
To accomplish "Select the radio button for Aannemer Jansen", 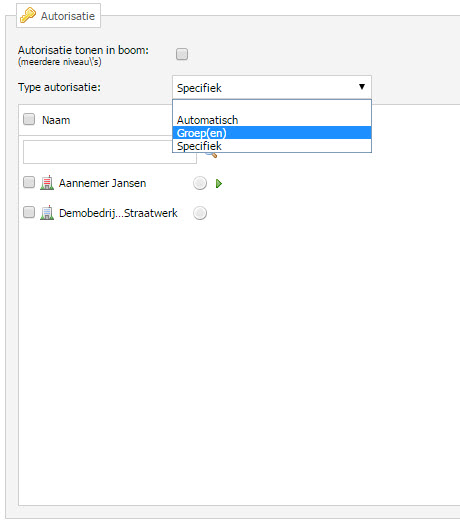I will coord(200,183).
